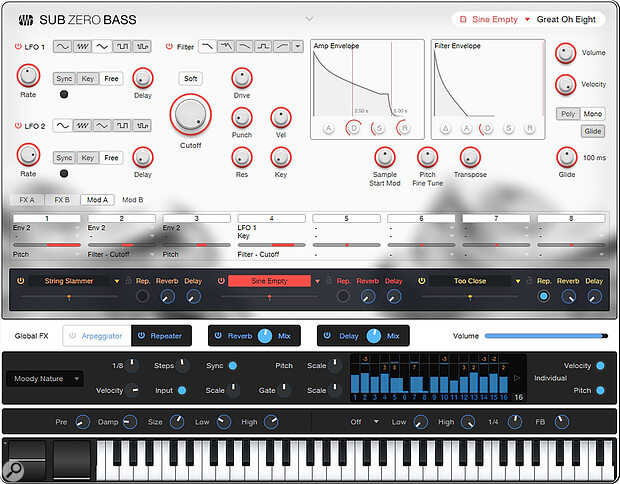The image size is (620, 484).
Task: Open the delay Off mode dropdown
Action: click(376, 422)
